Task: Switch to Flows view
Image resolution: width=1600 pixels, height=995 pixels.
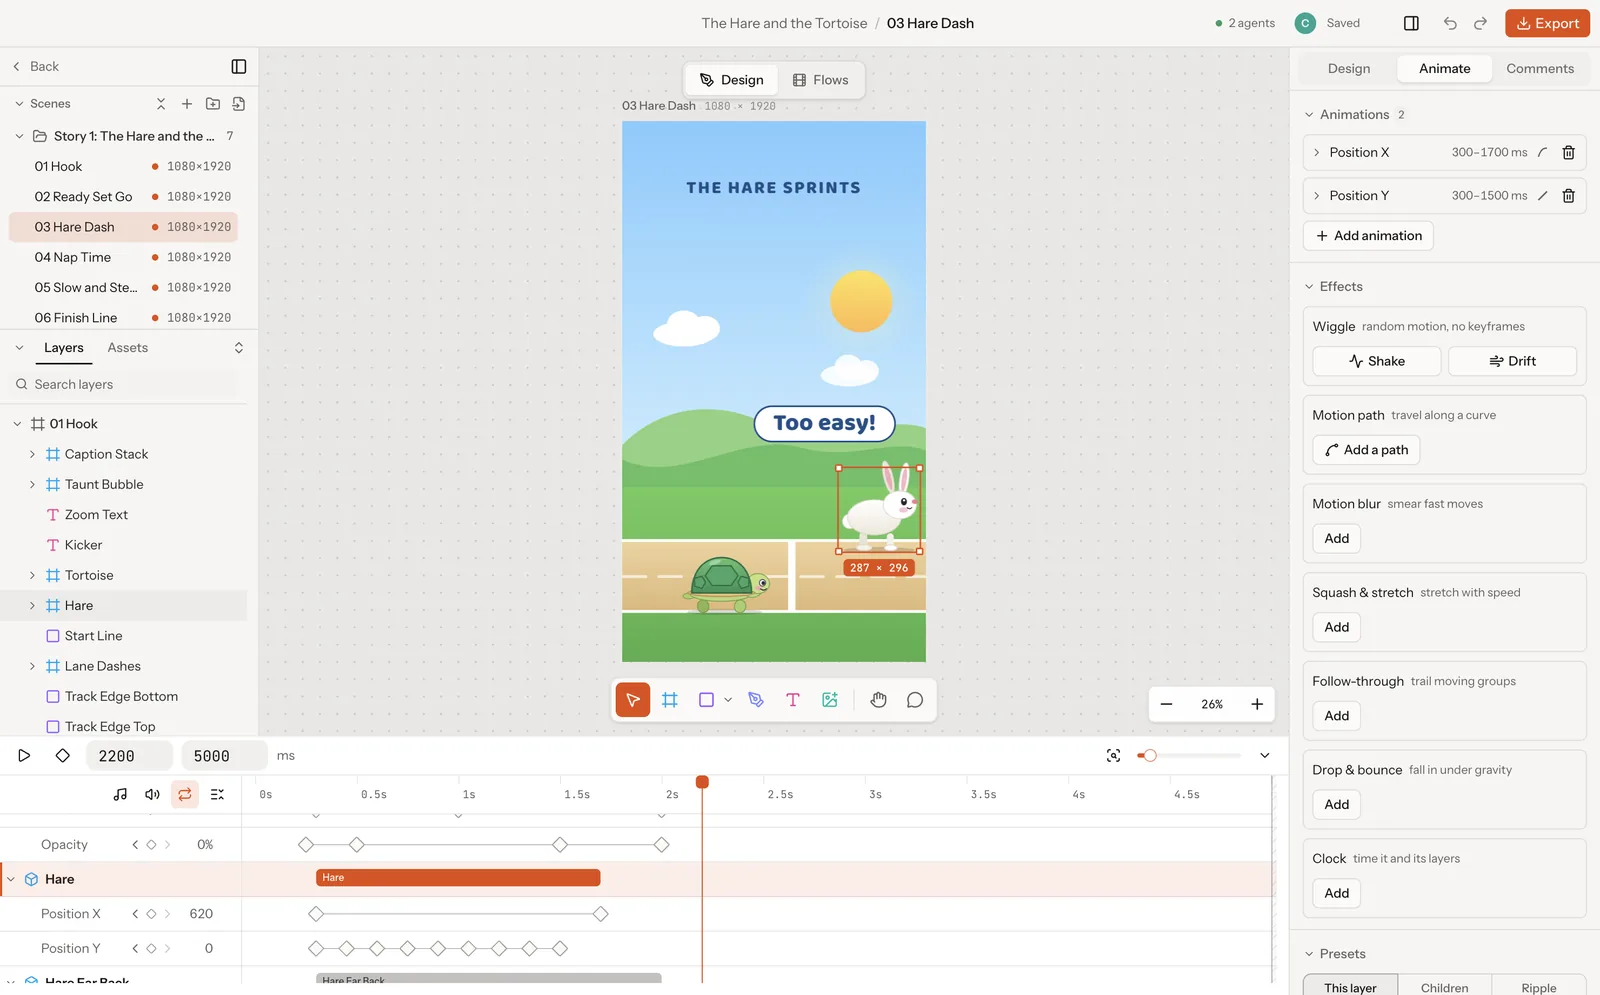Action: click(x=820, y=80)
